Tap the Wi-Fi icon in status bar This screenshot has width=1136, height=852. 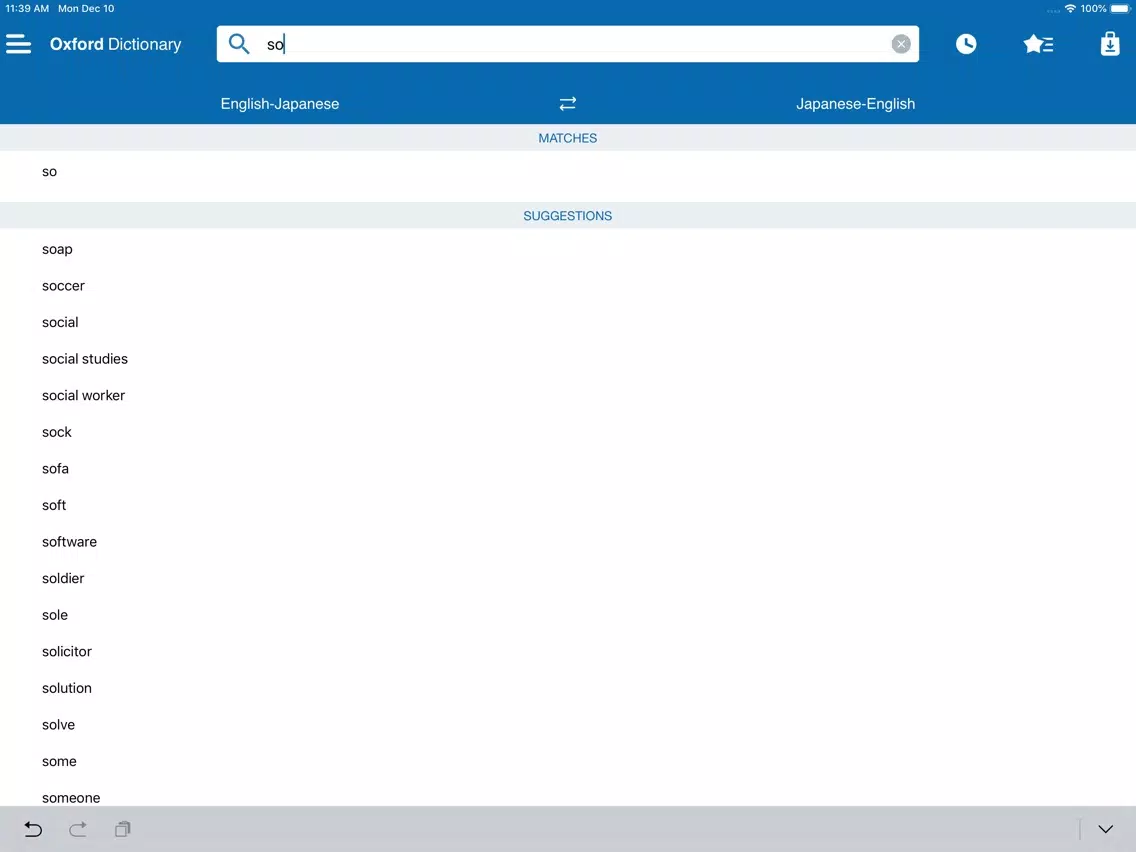pyautogui.click(x=1070, y=9)
